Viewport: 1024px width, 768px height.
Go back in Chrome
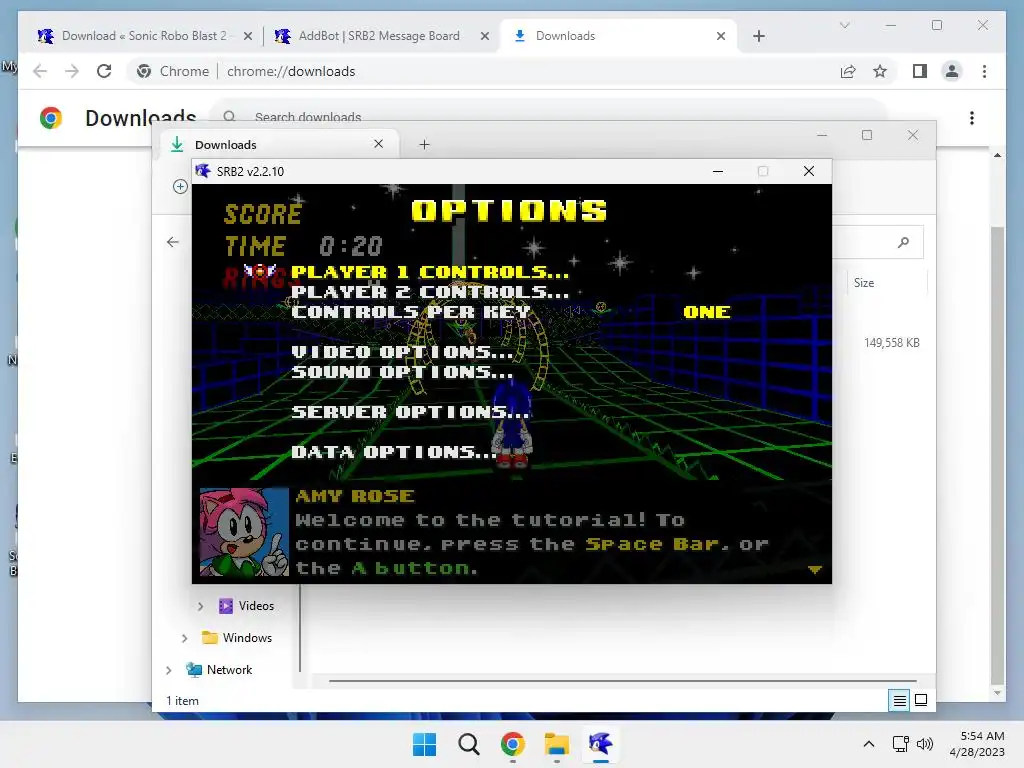click(x=40, y=71)
